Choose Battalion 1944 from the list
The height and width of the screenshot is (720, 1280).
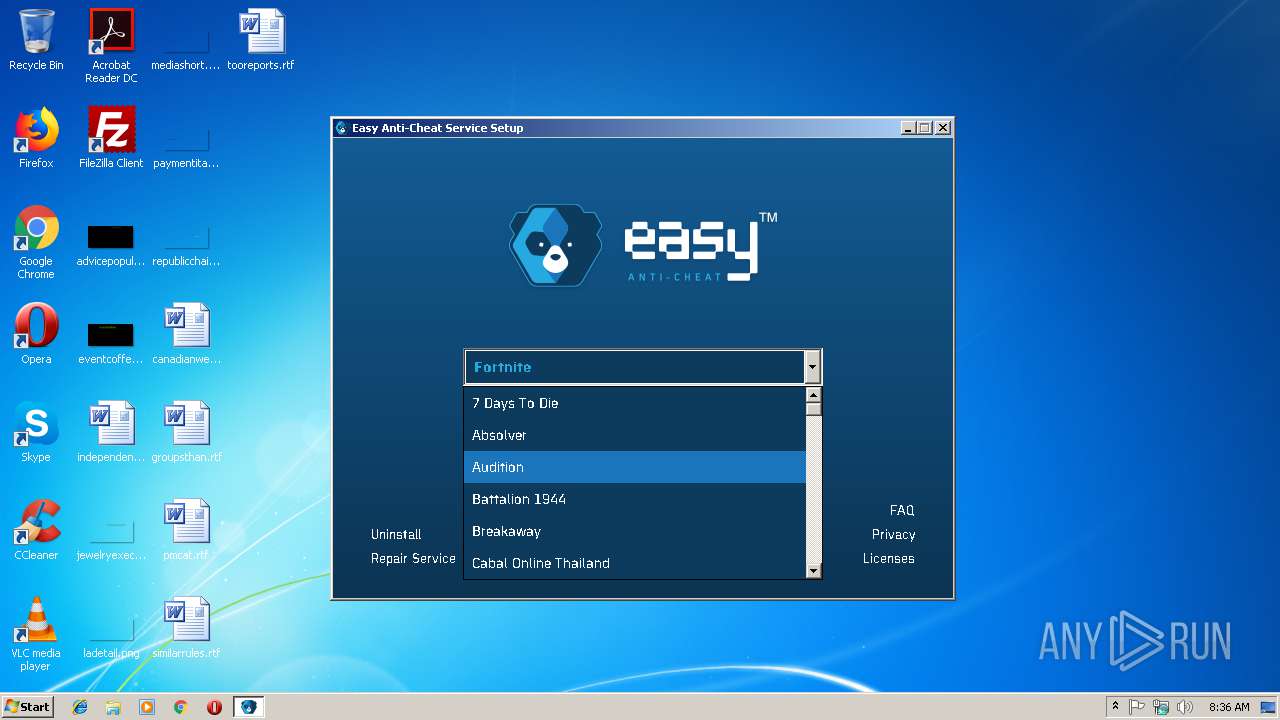point(635,499)
